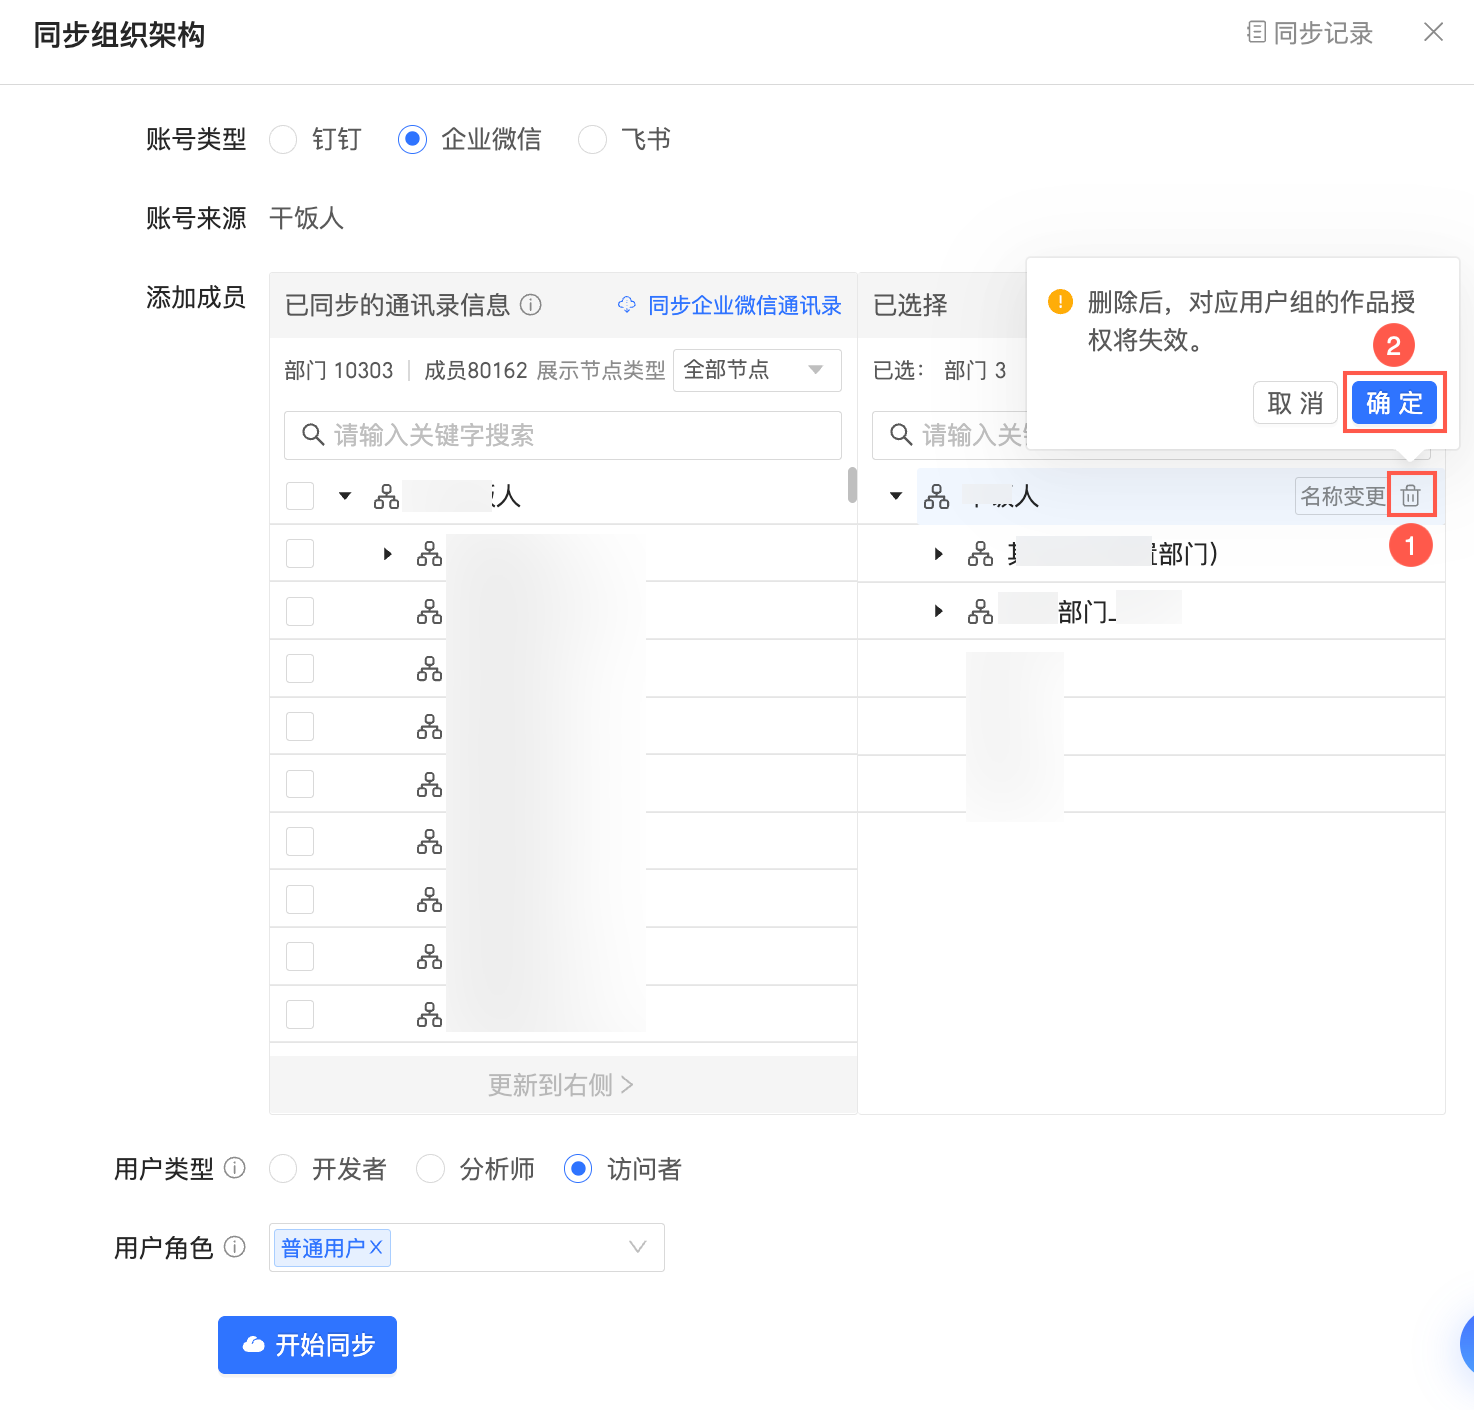Remove the 普通用户 role tag
Viewport: 1474px width, 1410px height.
(x=376, y=1247)
